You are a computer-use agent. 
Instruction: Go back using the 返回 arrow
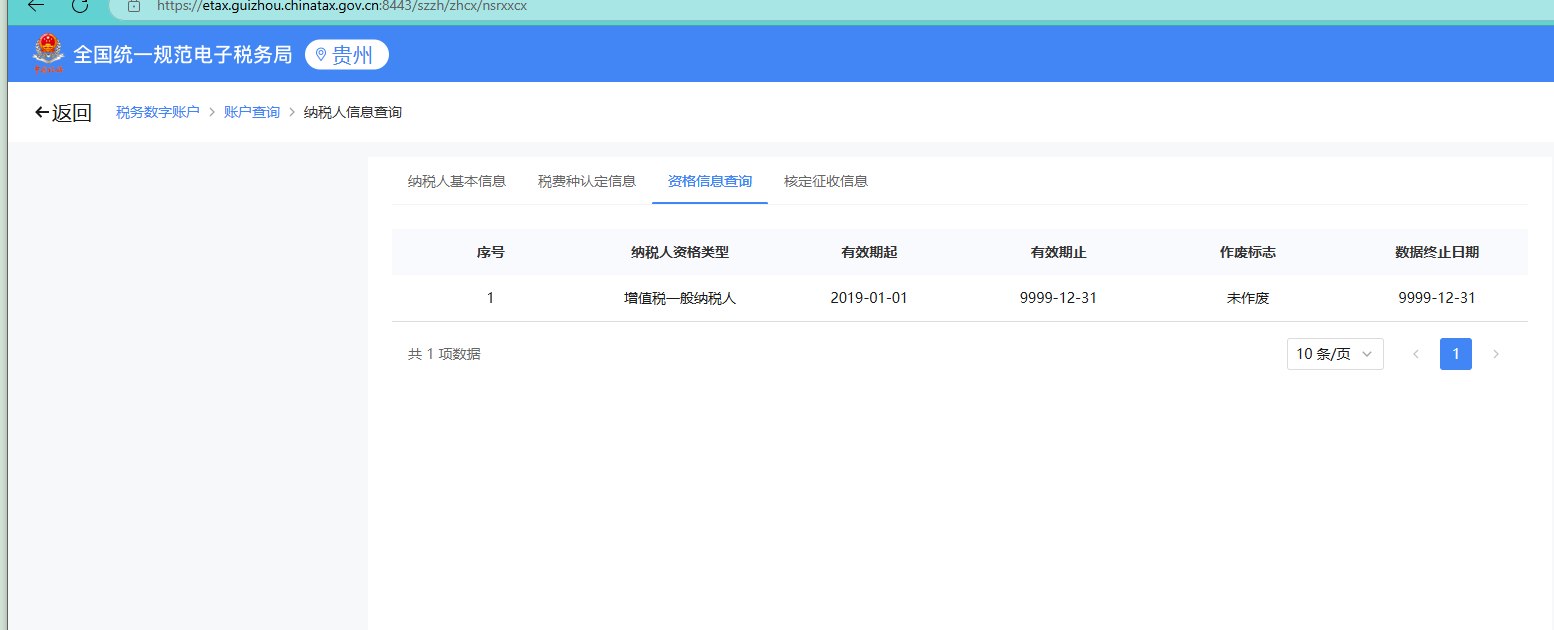62,113
